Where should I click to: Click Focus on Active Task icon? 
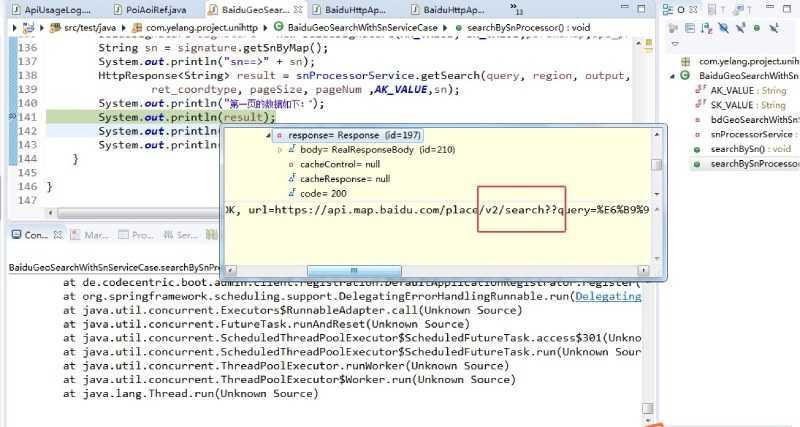[x=673, y=28]
